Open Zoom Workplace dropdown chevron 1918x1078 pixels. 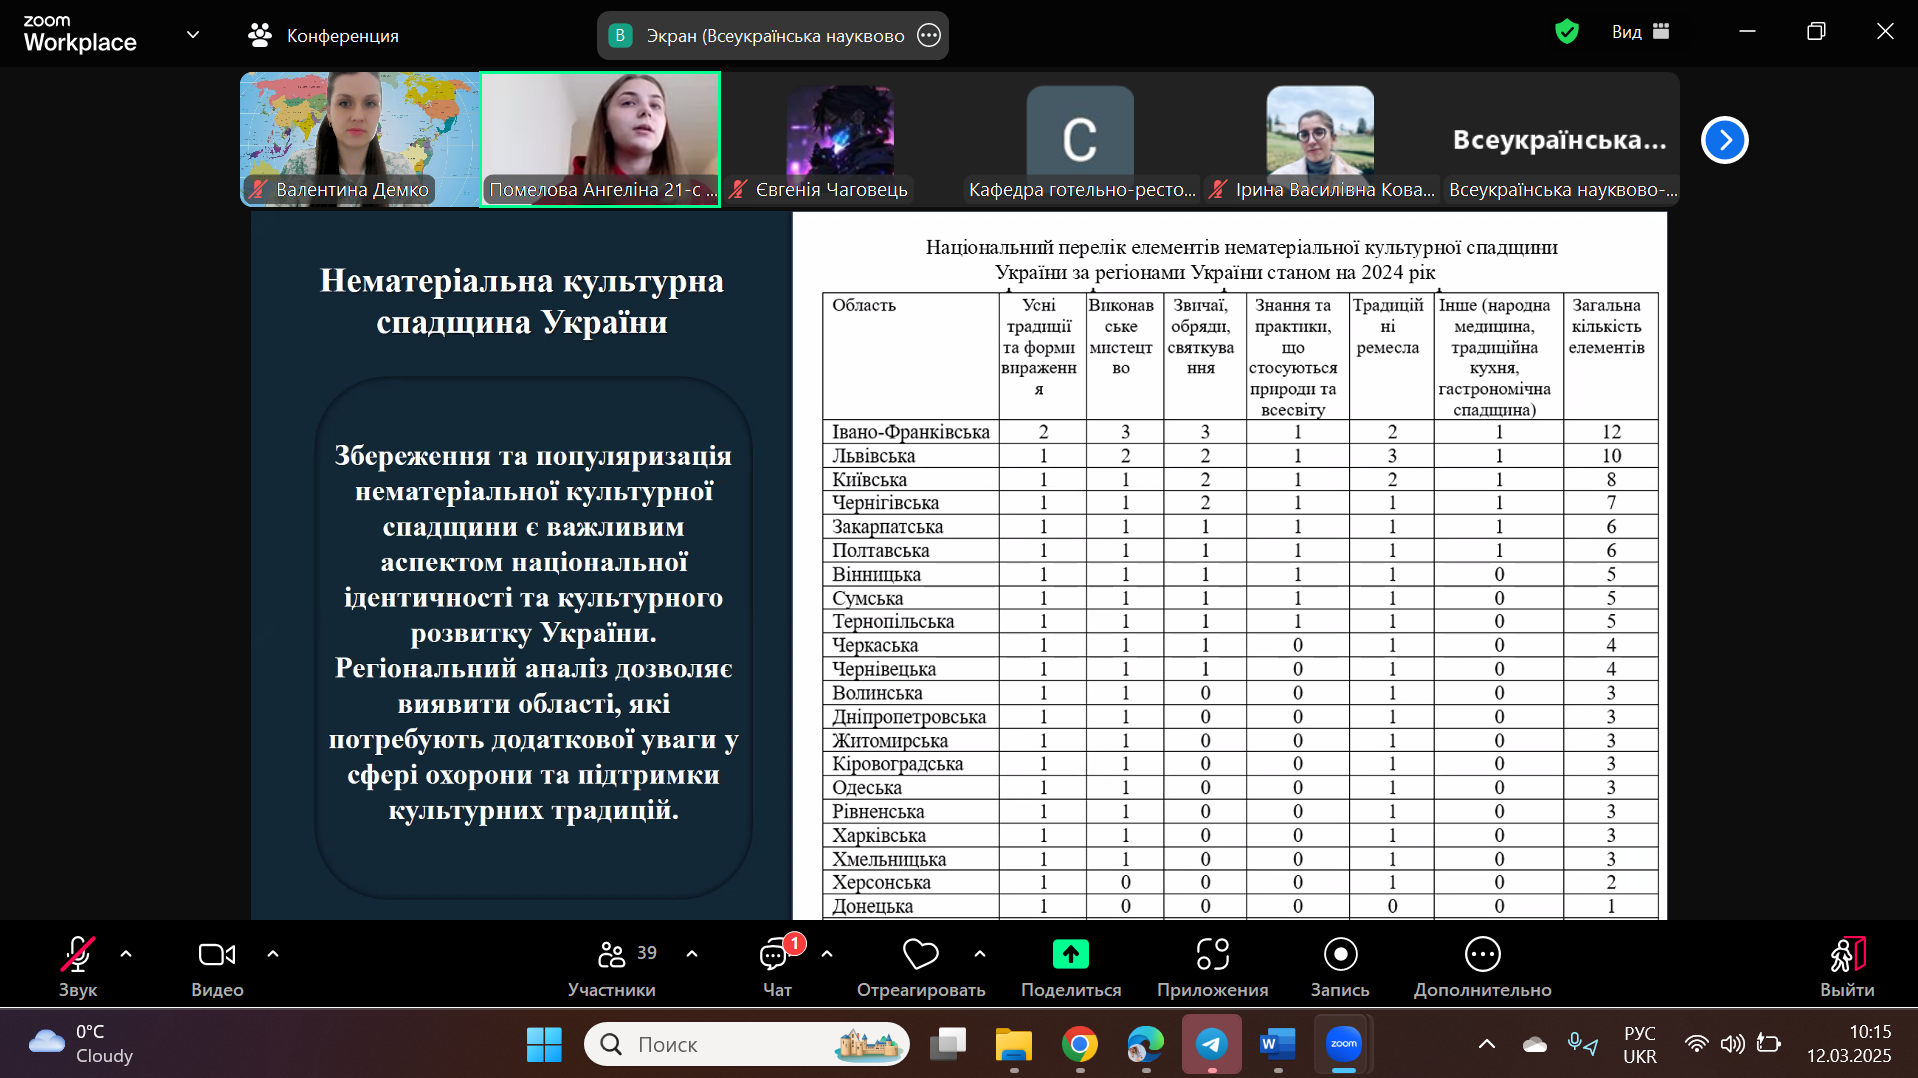[x=193, y=35]
